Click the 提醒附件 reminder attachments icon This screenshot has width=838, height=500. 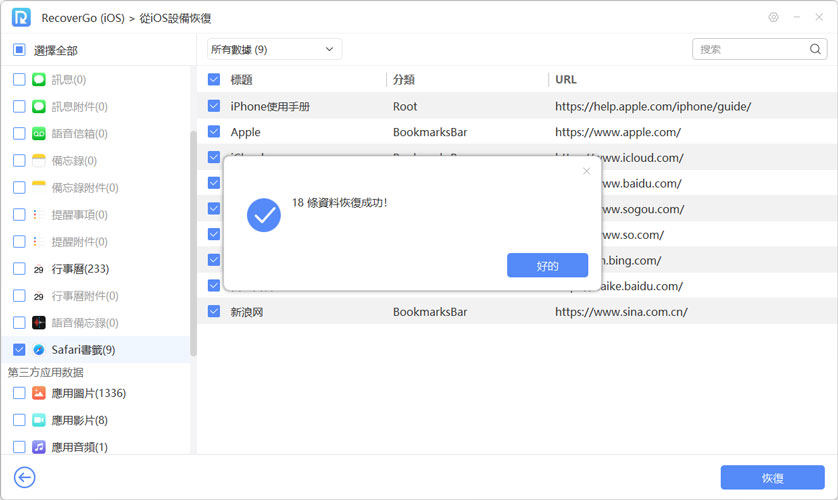(x=36, y=241)
